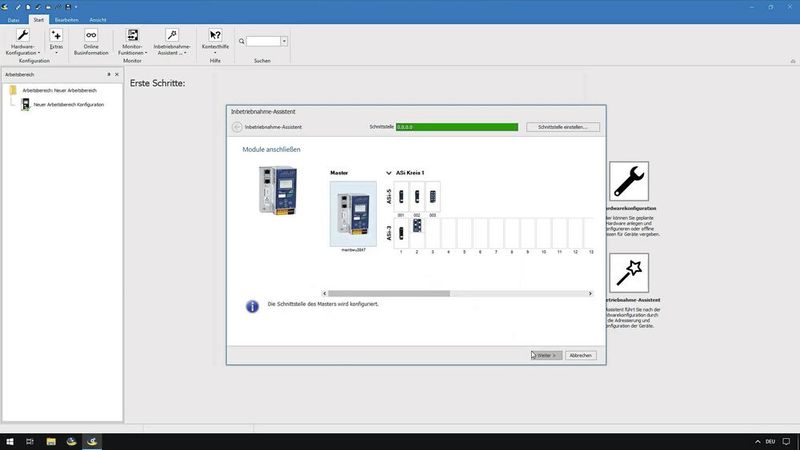800x450 pixels.
Task: Switch to the Start tab
Action: tap(39, 20)
